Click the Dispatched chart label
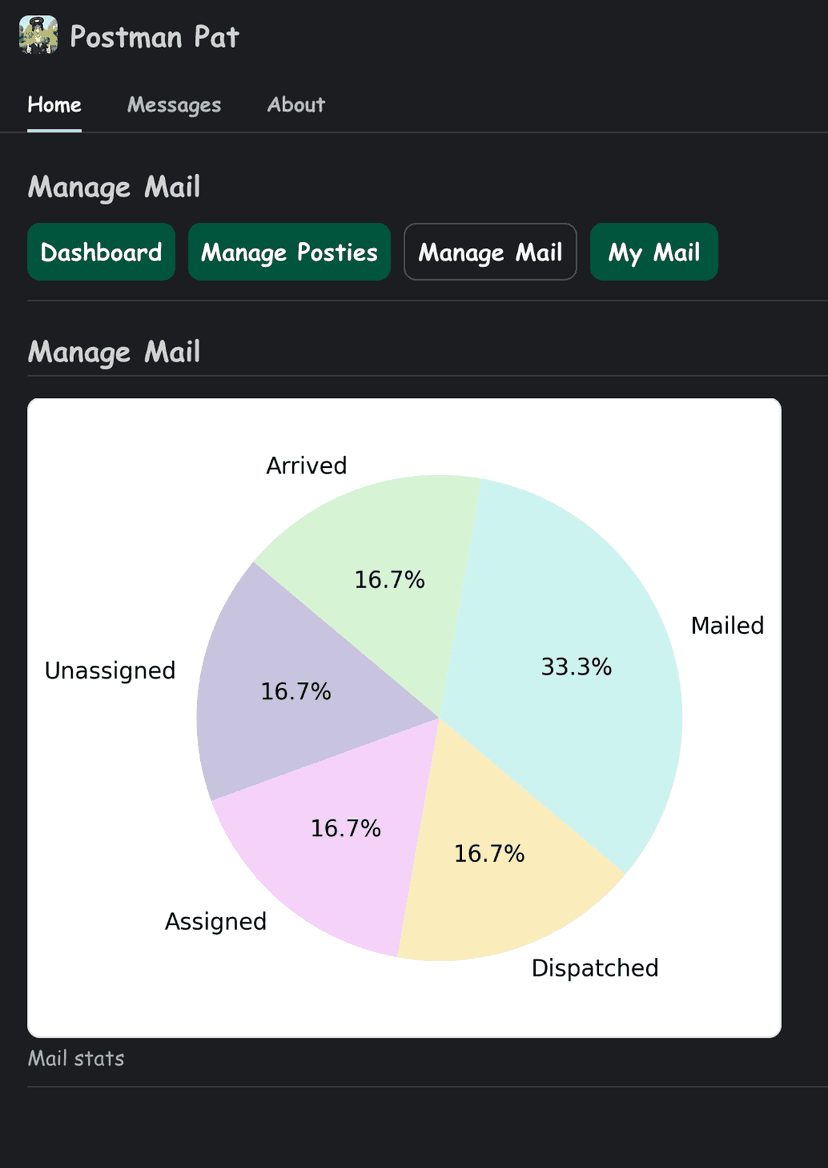This screenshot has height=1168, width=828. [595, 968]
